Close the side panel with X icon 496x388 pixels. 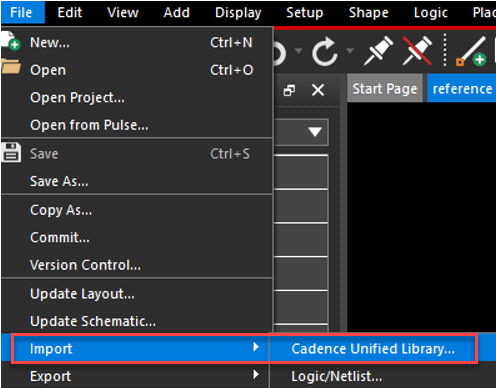click(318, 90)
